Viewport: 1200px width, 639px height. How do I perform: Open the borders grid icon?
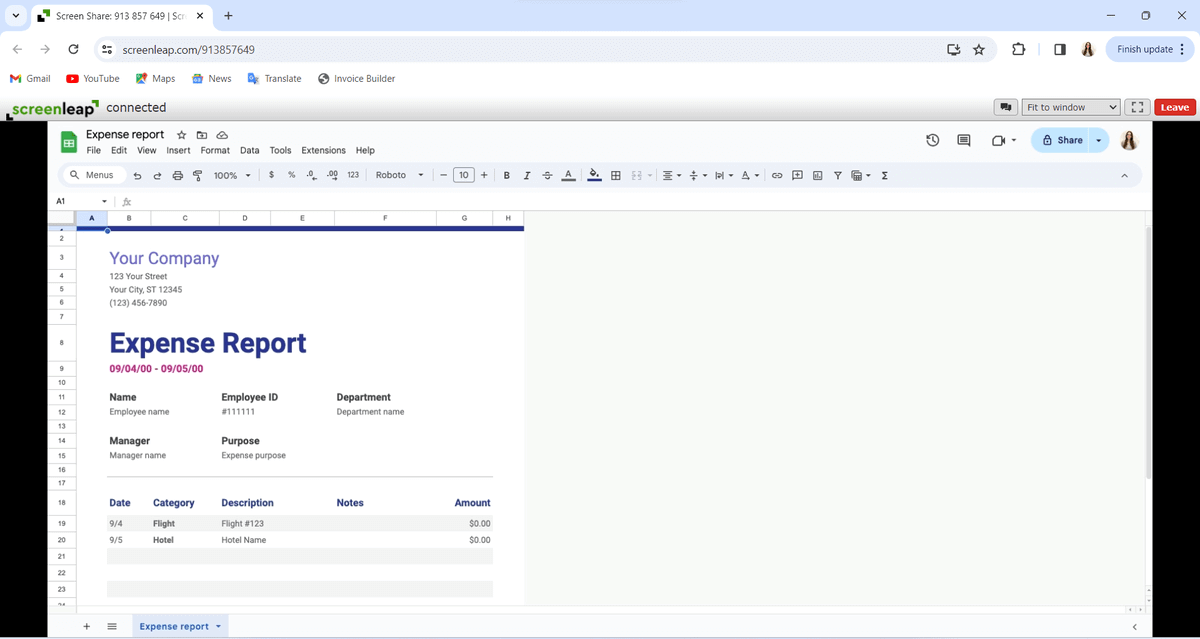(616, 175)
